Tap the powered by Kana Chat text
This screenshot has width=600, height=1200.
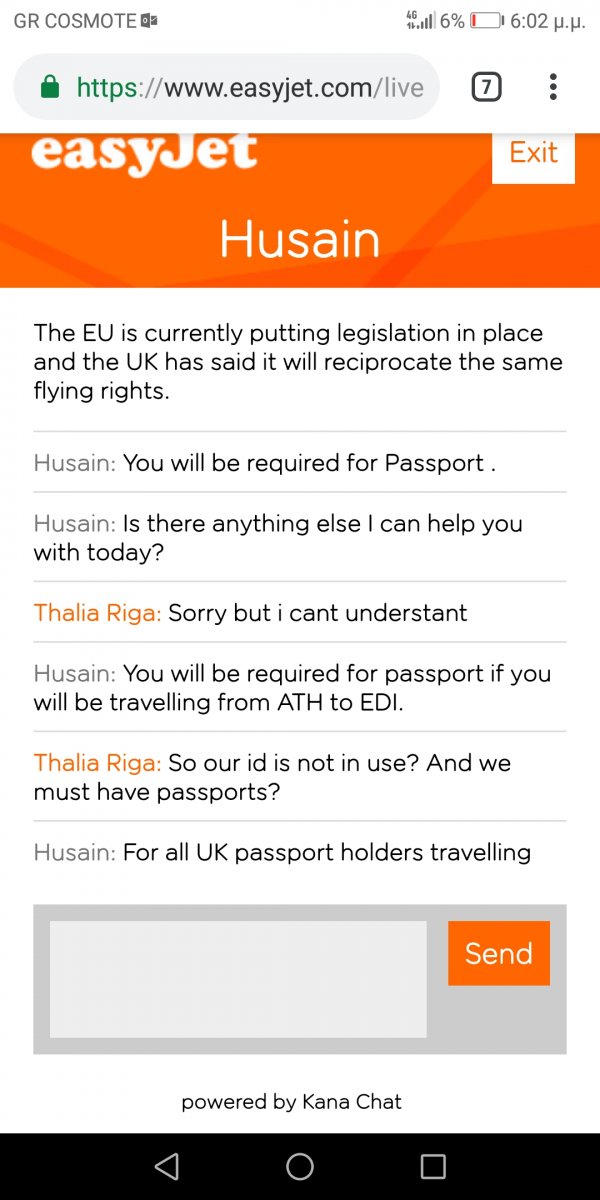coord(291,1102)
